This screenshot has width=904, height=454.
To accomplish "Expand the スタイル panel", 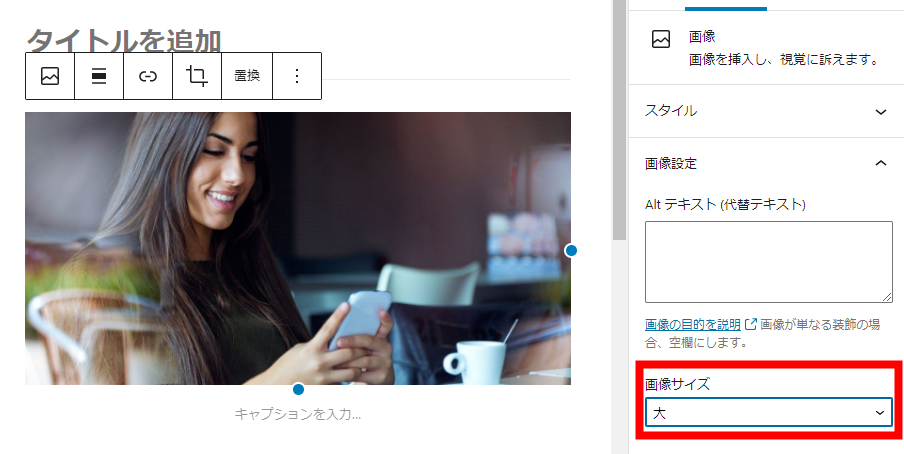I will (766, 111).
